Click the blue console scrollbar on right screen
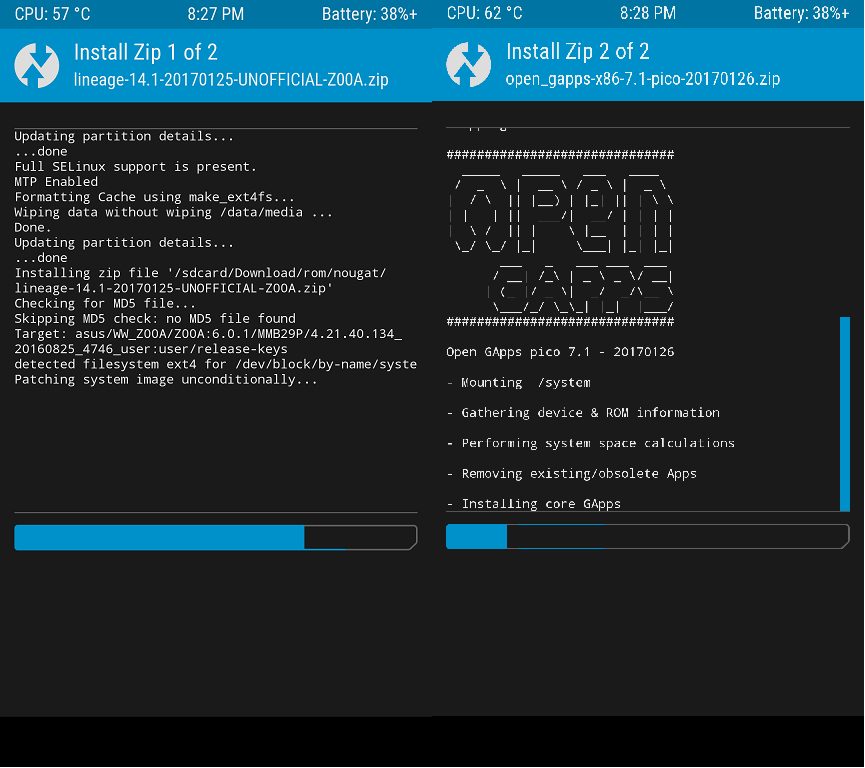865x768 pixels. (x=845, y=414)
